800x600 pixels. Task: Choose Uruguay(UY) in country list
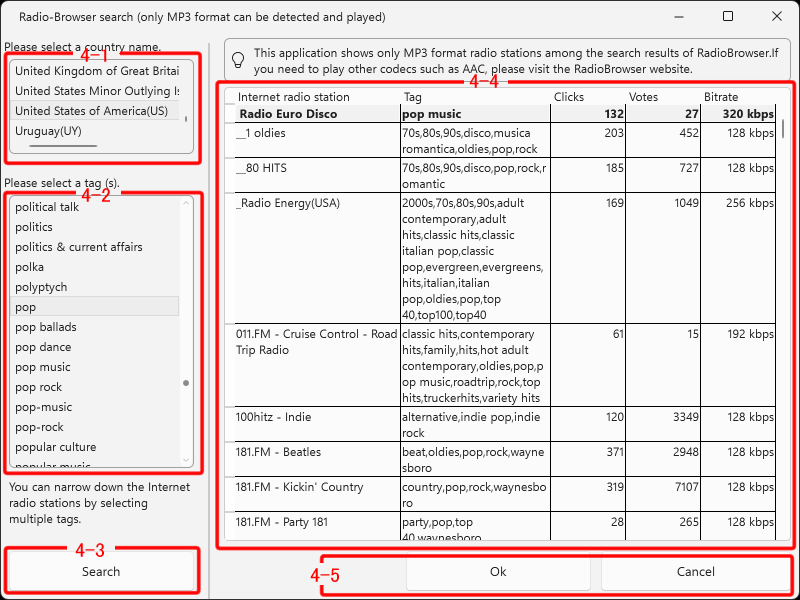(50, 131)
